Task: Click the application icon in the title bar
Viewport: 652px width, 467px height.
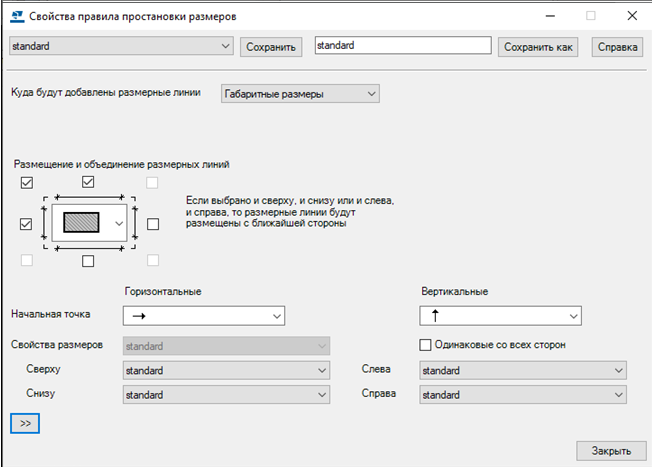Action: tap(15, 16)
